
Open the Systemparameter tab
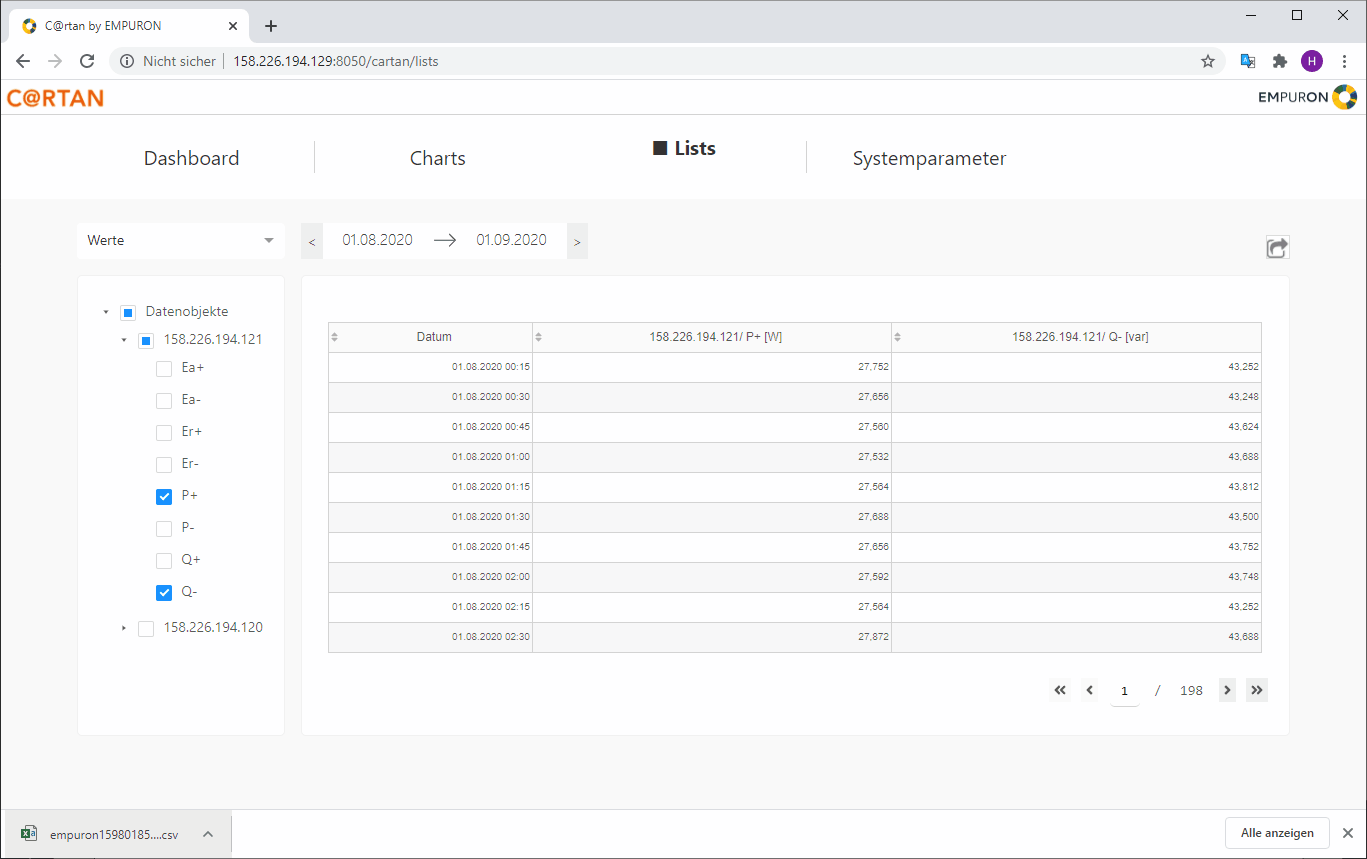930,158
